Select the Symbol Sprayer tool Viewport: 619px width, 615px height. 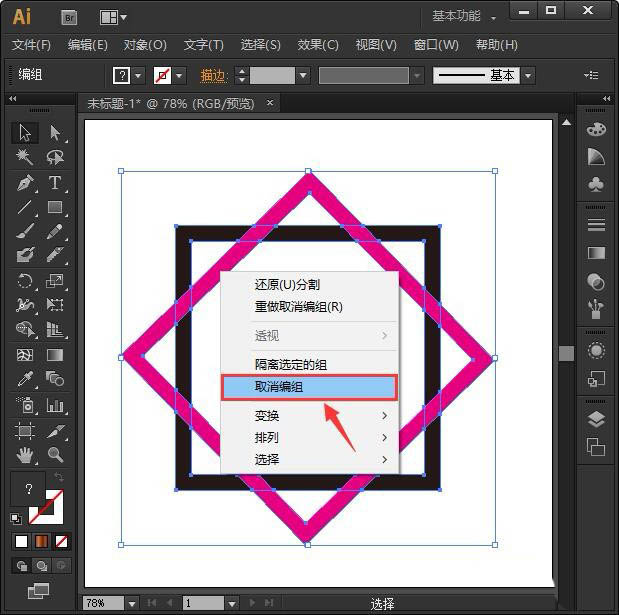coord(25,405)
